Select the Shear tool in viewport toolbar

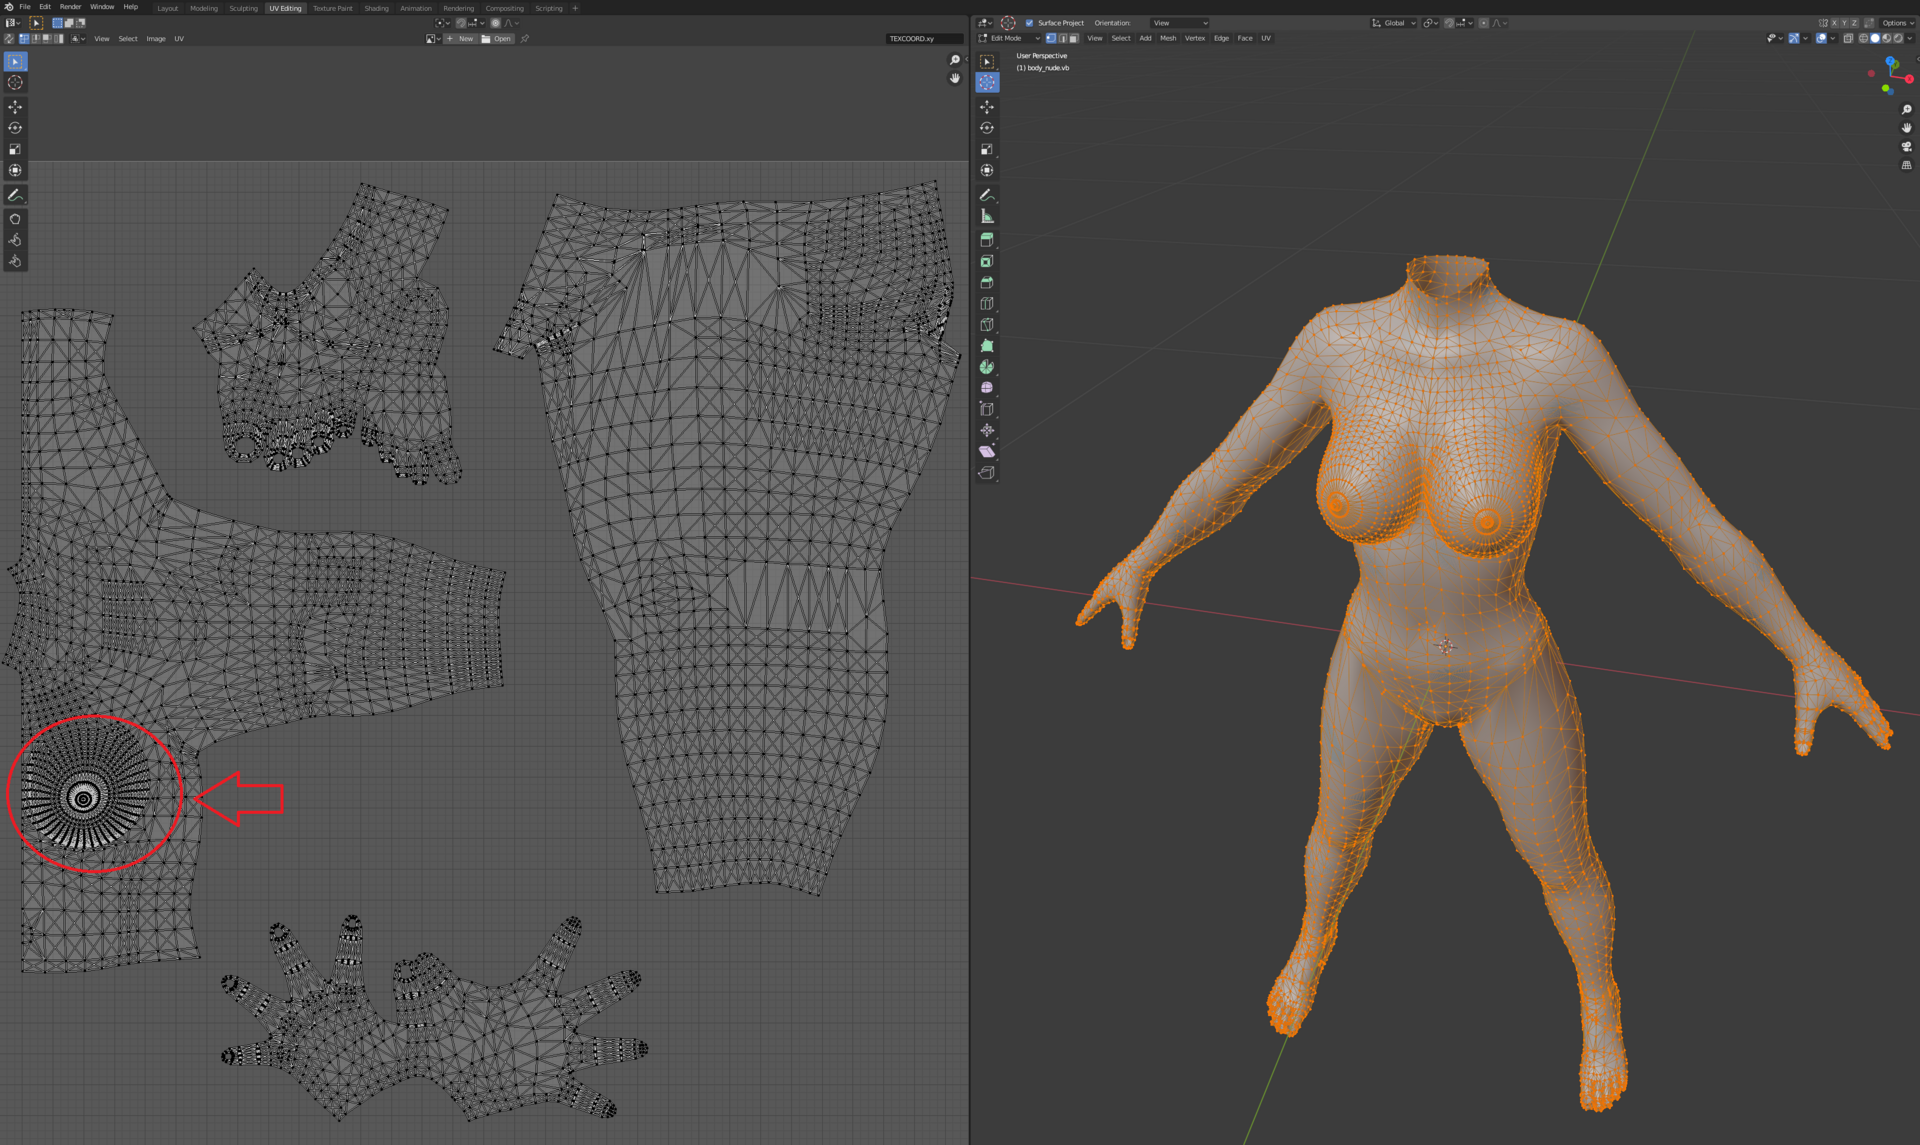[987, 452]
